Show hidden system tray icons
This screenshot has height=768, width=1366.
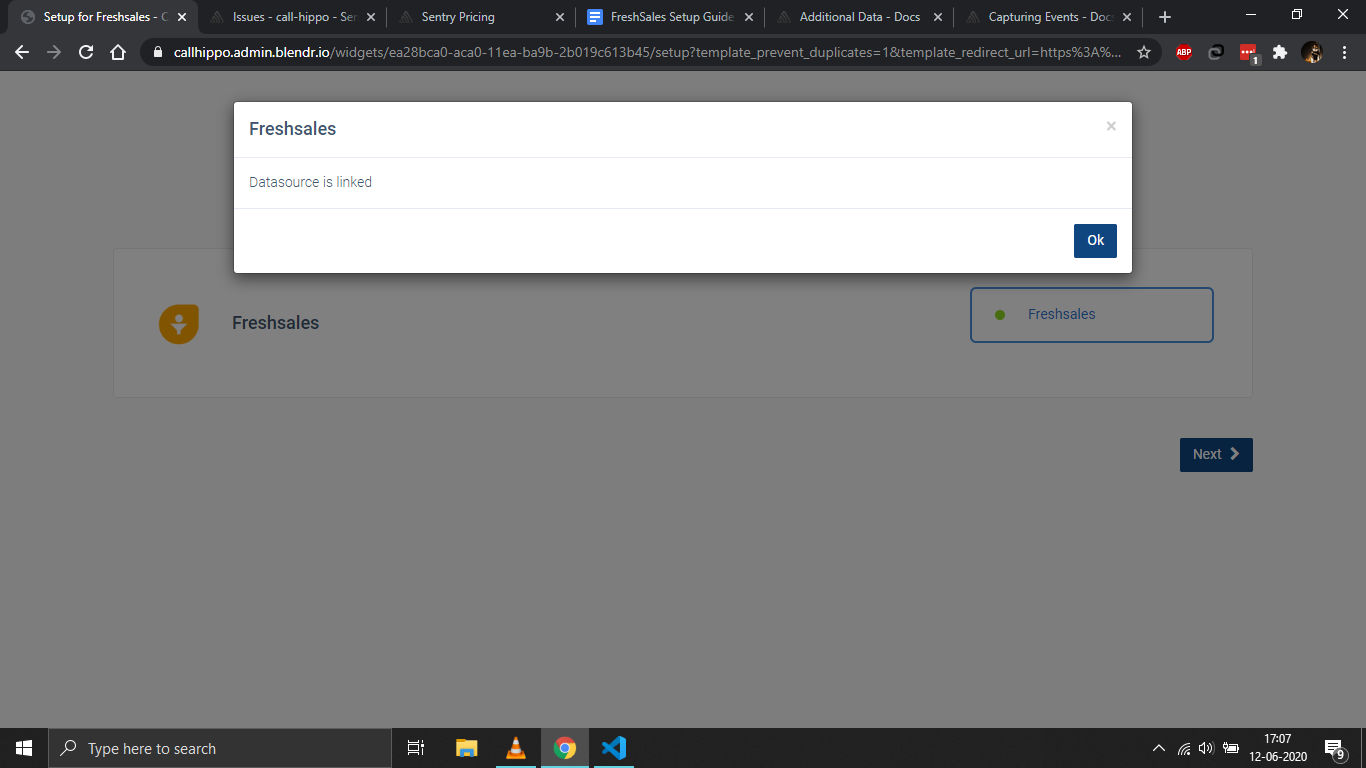[x=1159, y=748]
